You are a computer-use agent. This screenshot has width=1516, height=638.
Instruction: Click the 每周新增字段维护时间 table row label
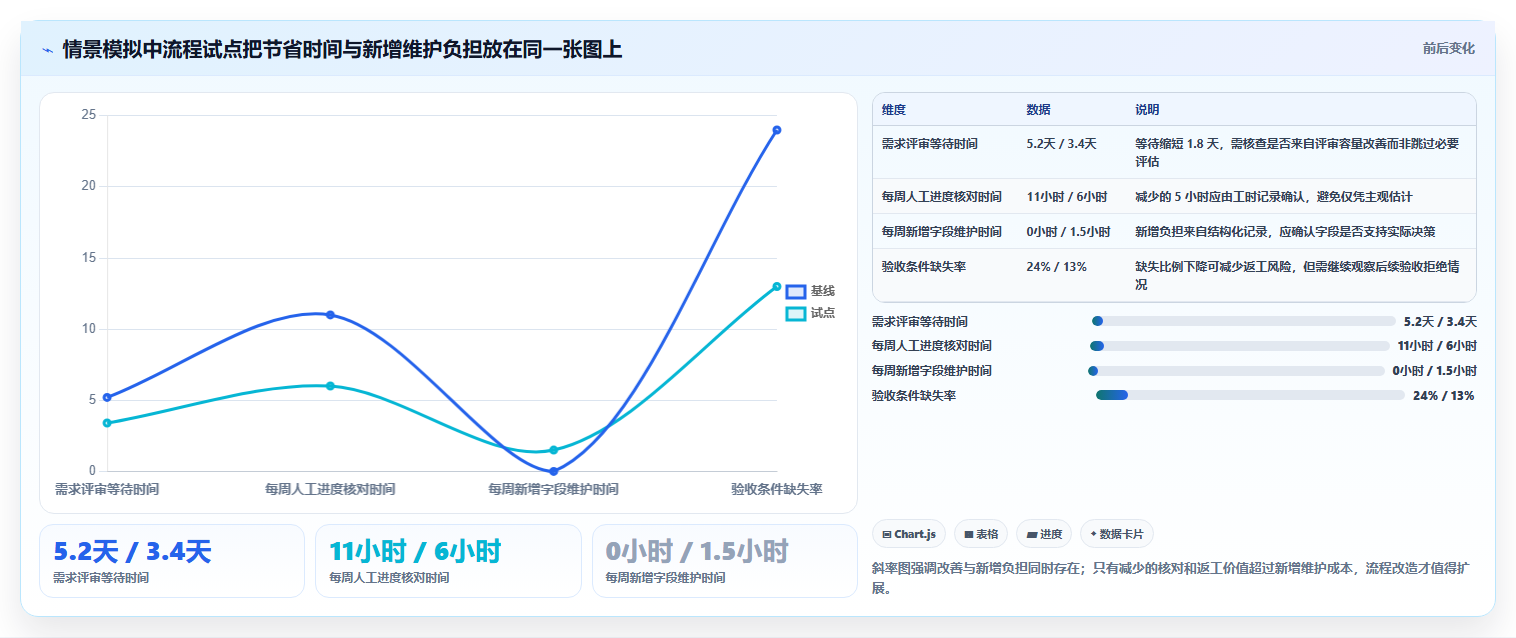[x=941, y=232]
